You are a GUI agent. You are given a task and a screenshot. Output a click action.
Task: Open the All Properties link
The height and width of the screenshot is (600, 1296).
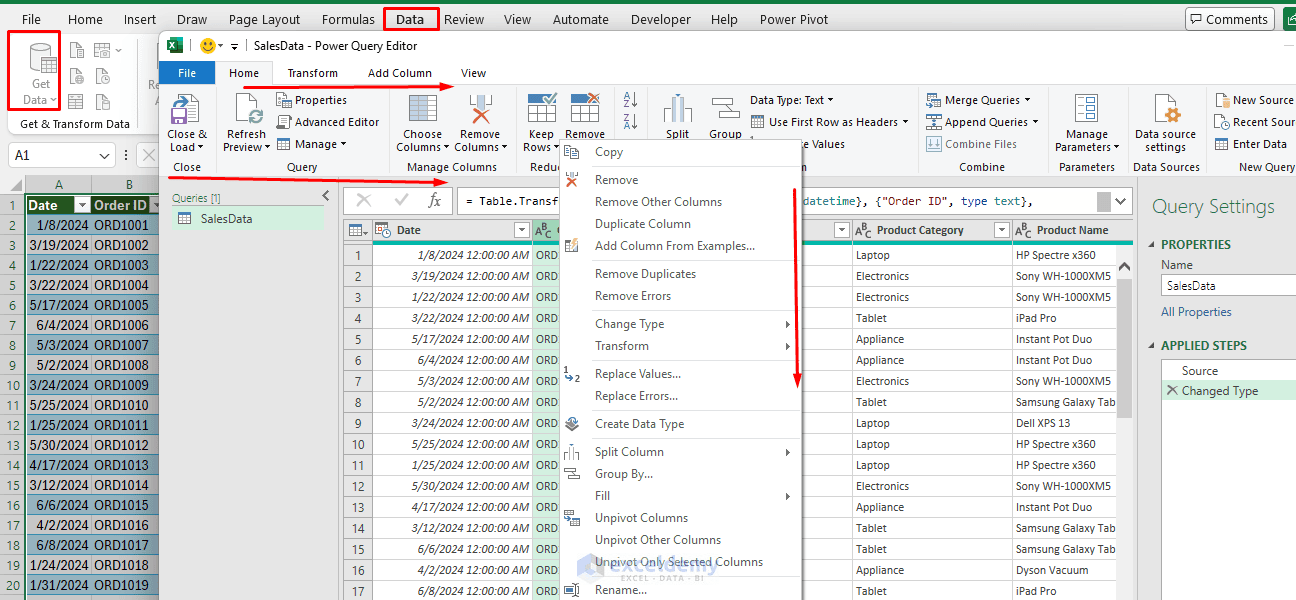point(1196,312)
